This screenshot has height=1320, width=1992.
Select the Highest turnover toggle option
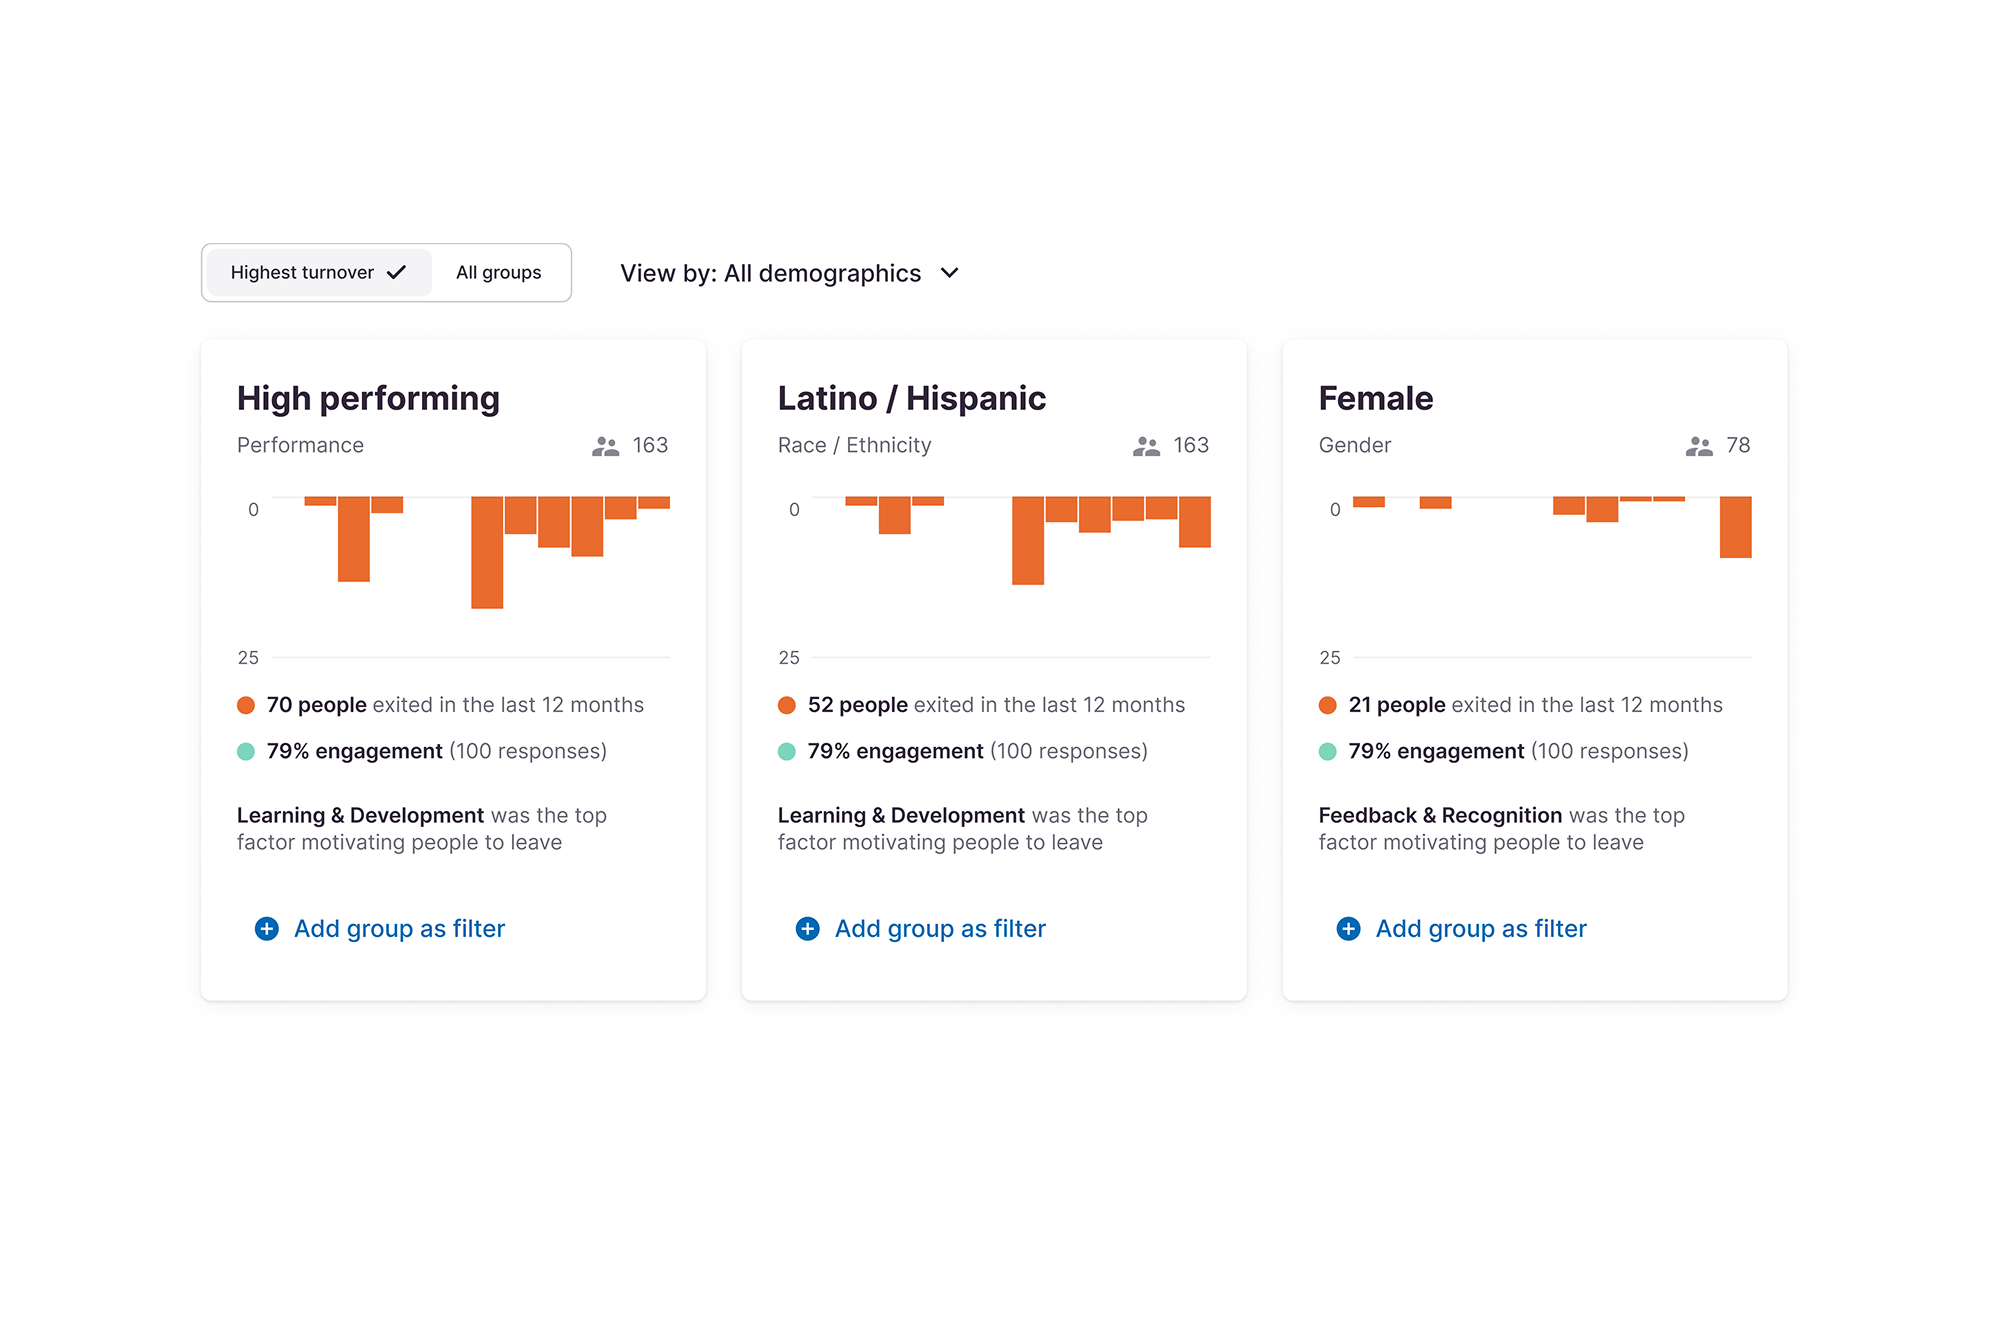319,272
